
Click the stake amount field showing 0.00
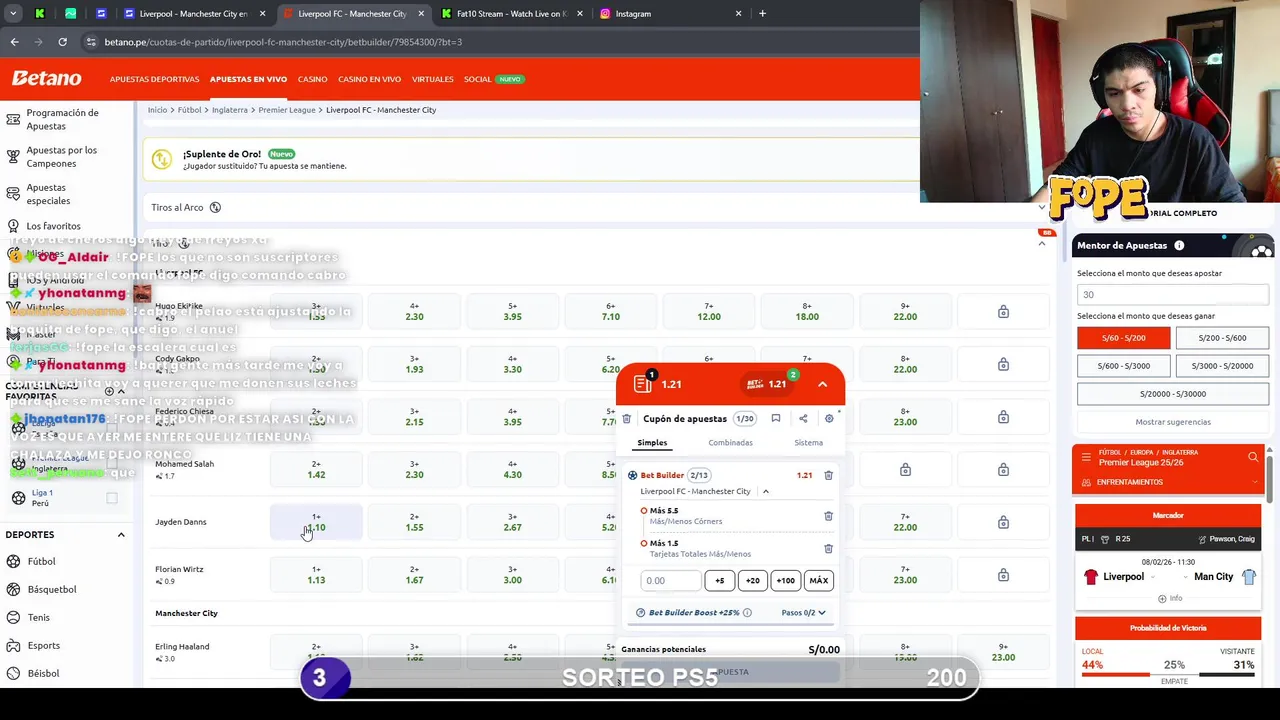point(670,580)
